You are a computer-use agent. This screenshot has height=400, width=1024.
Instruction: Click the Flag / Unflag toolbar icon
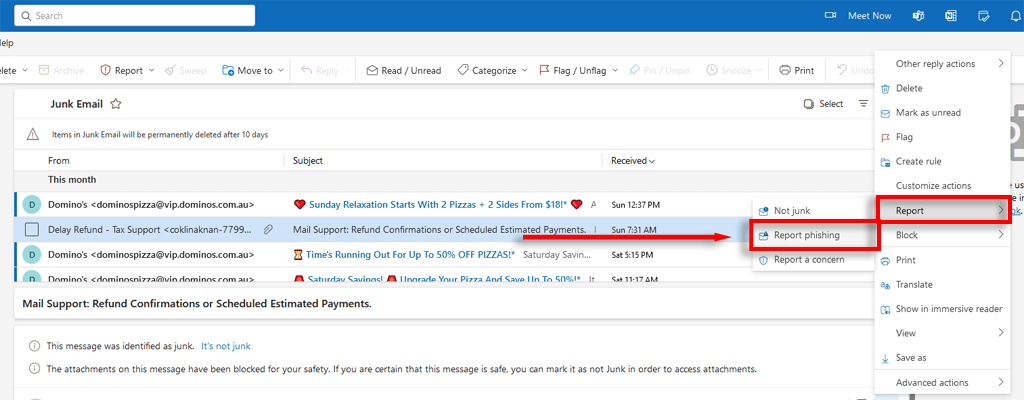[x=544, y=70]
